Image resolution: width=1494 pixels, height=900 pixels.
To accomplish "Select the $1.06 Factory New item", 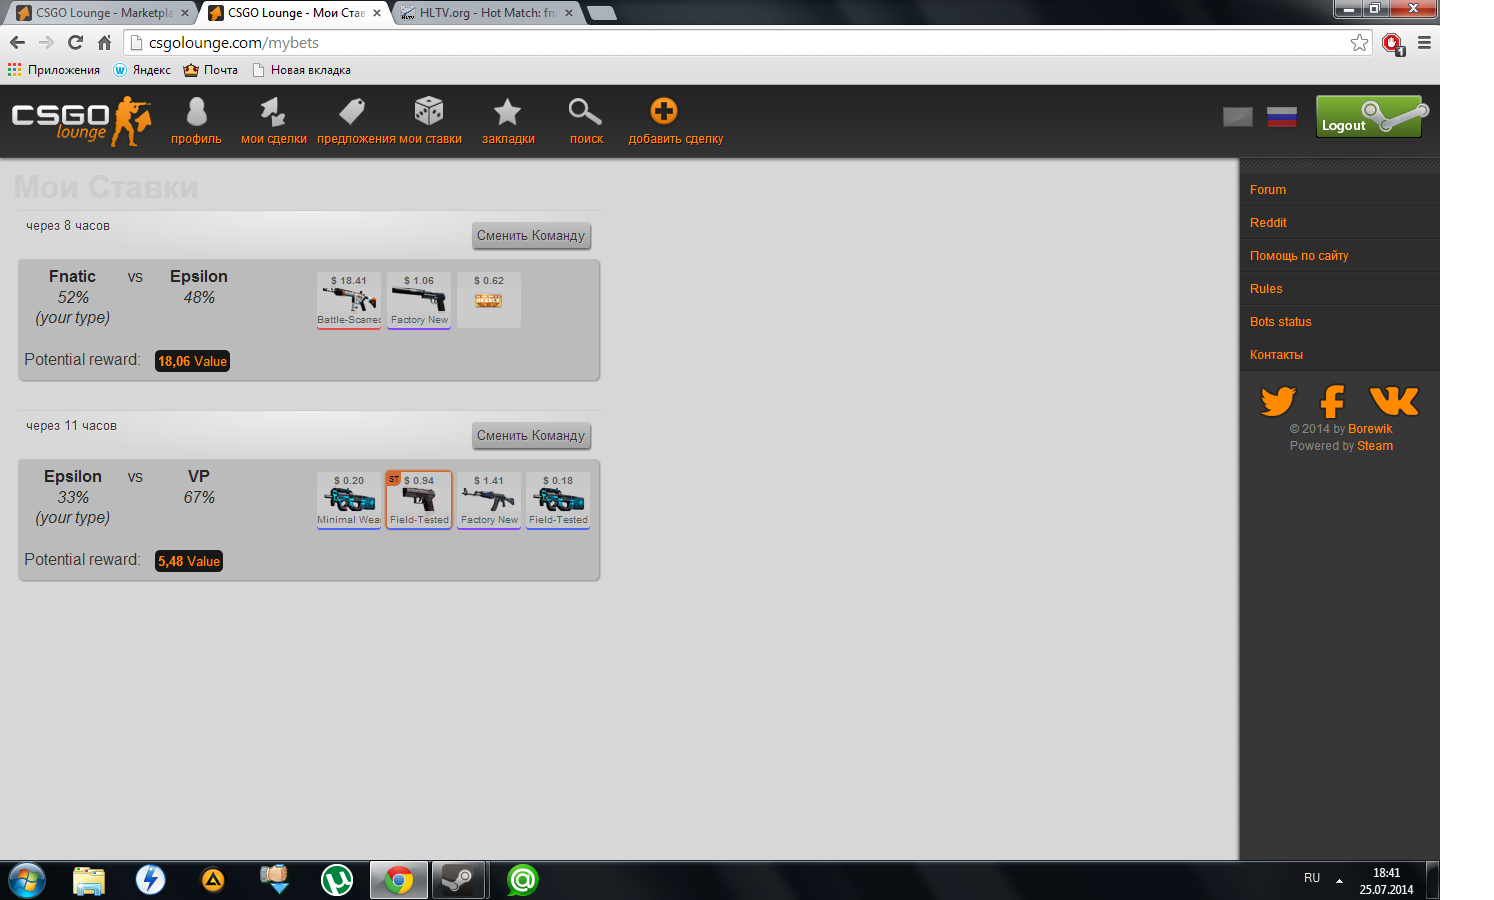I will coord(419,300).
